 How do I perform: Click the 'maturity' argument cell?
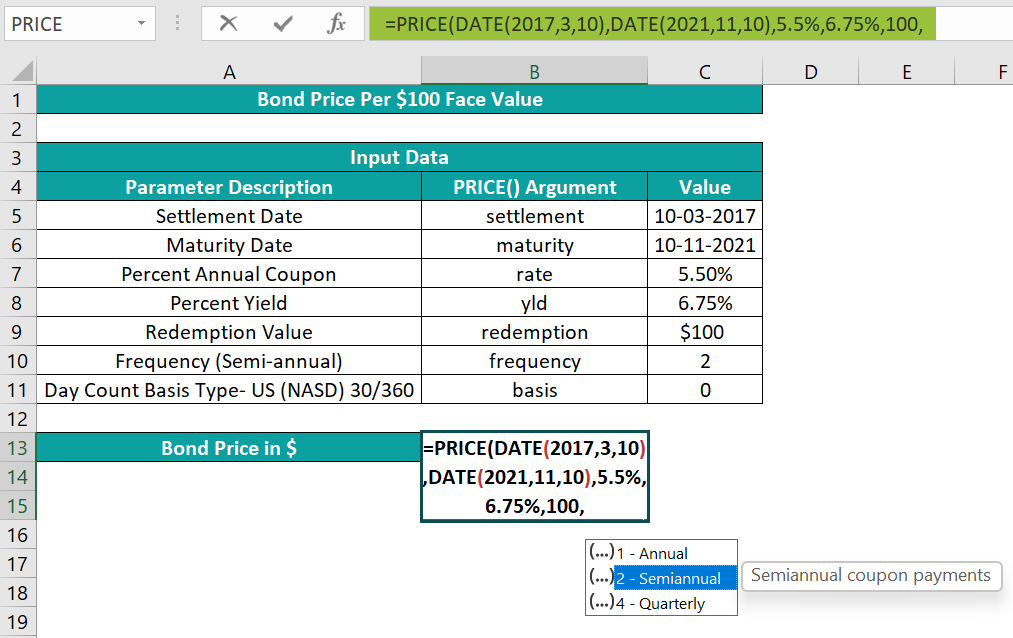pyautogui.click(x=534, y=245)
